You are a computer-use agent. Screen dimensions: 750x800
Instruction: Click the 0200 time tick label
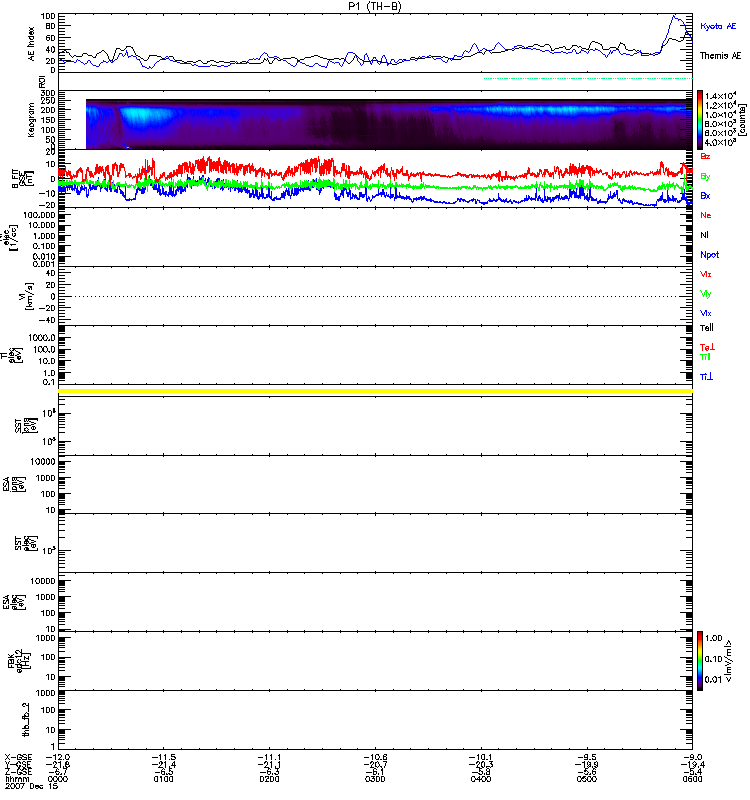[269, 779]
